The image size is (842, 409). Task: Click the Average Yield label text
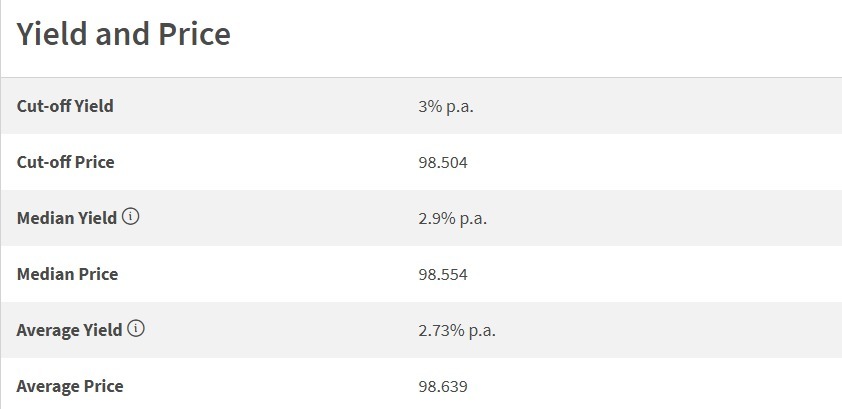click(69, 330)
